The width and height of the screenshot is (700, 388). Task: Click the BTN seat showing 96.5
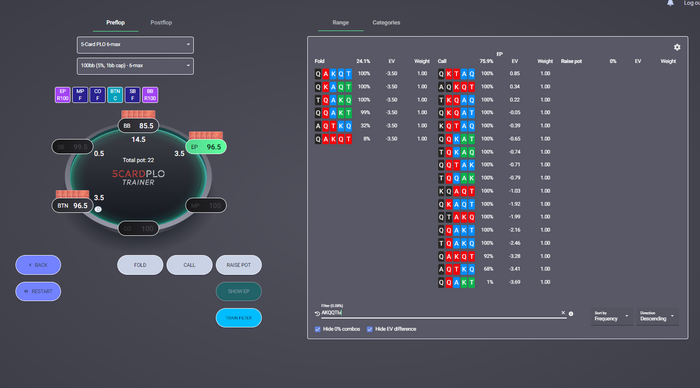pos(72,205)
